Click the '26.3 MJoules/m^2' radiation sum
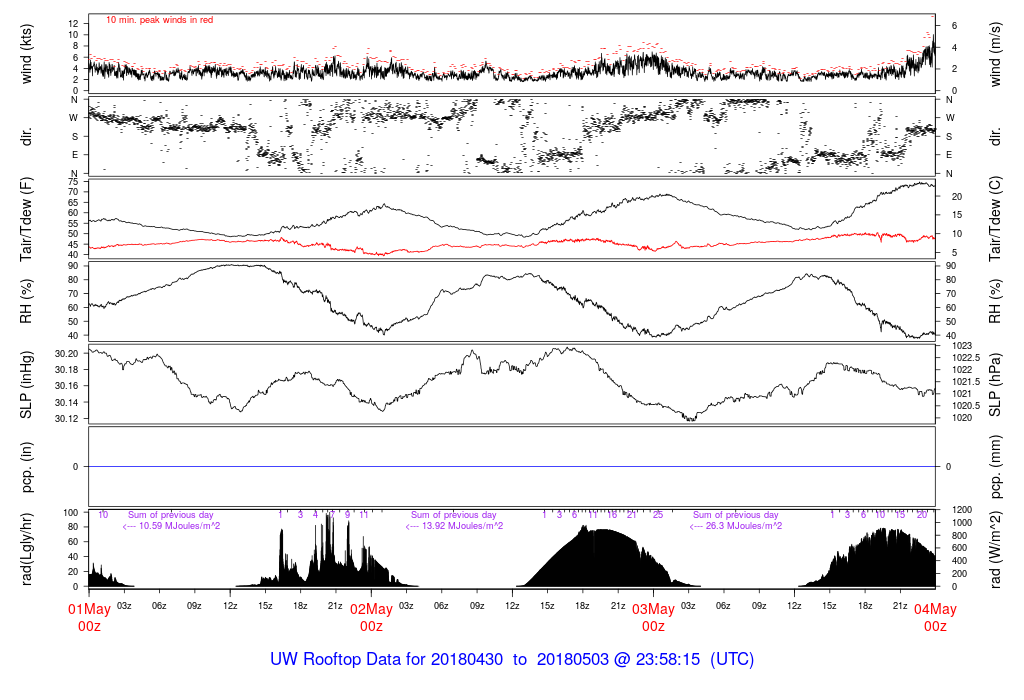 743,526
